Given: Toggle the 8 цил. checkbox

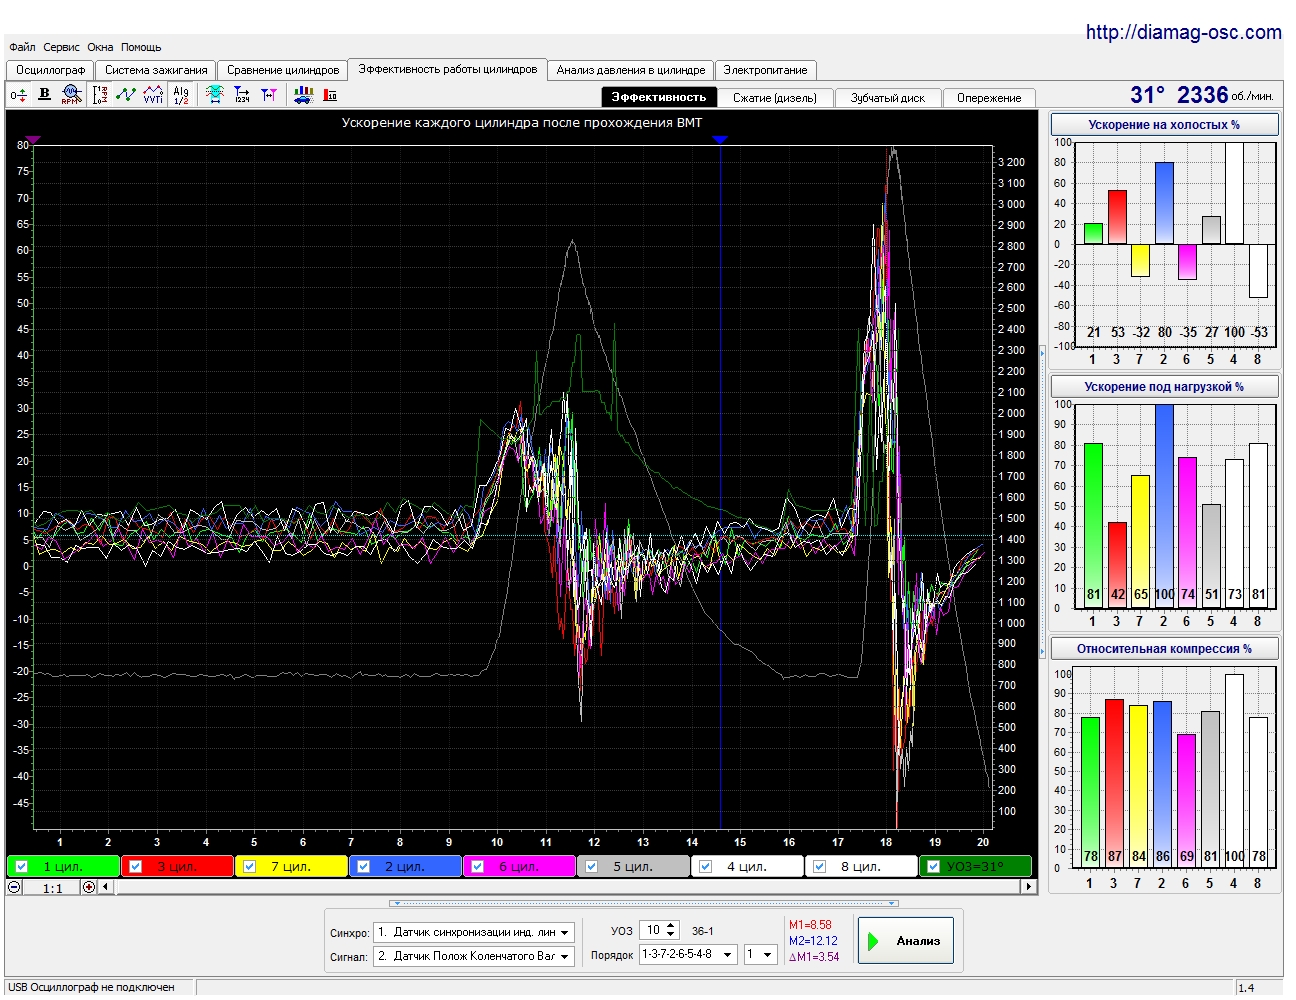Looking at the screenshot, I should 820,867.
